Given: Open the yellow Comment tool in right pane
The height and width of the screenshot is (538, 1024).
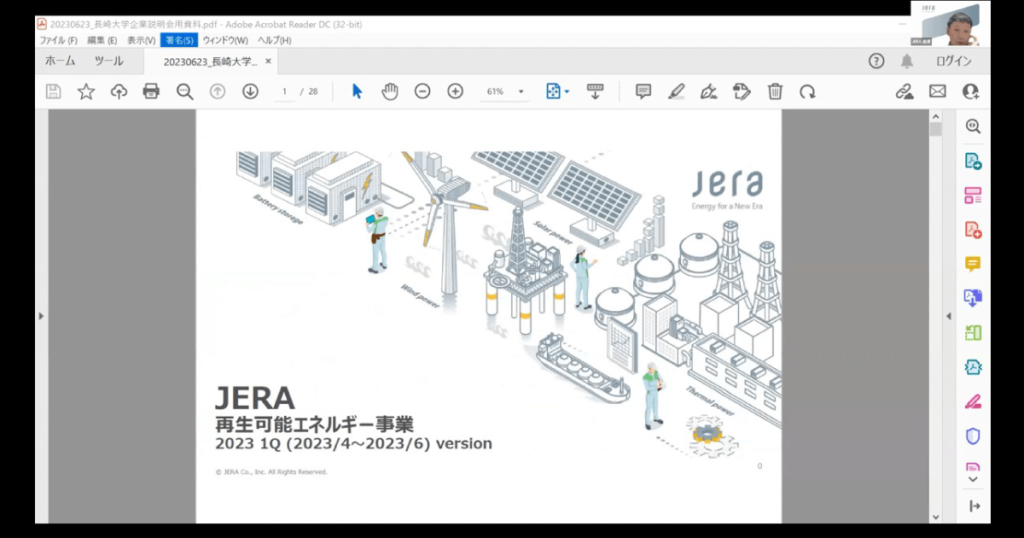Looking at the screenshot, I should tap(973, 264).
